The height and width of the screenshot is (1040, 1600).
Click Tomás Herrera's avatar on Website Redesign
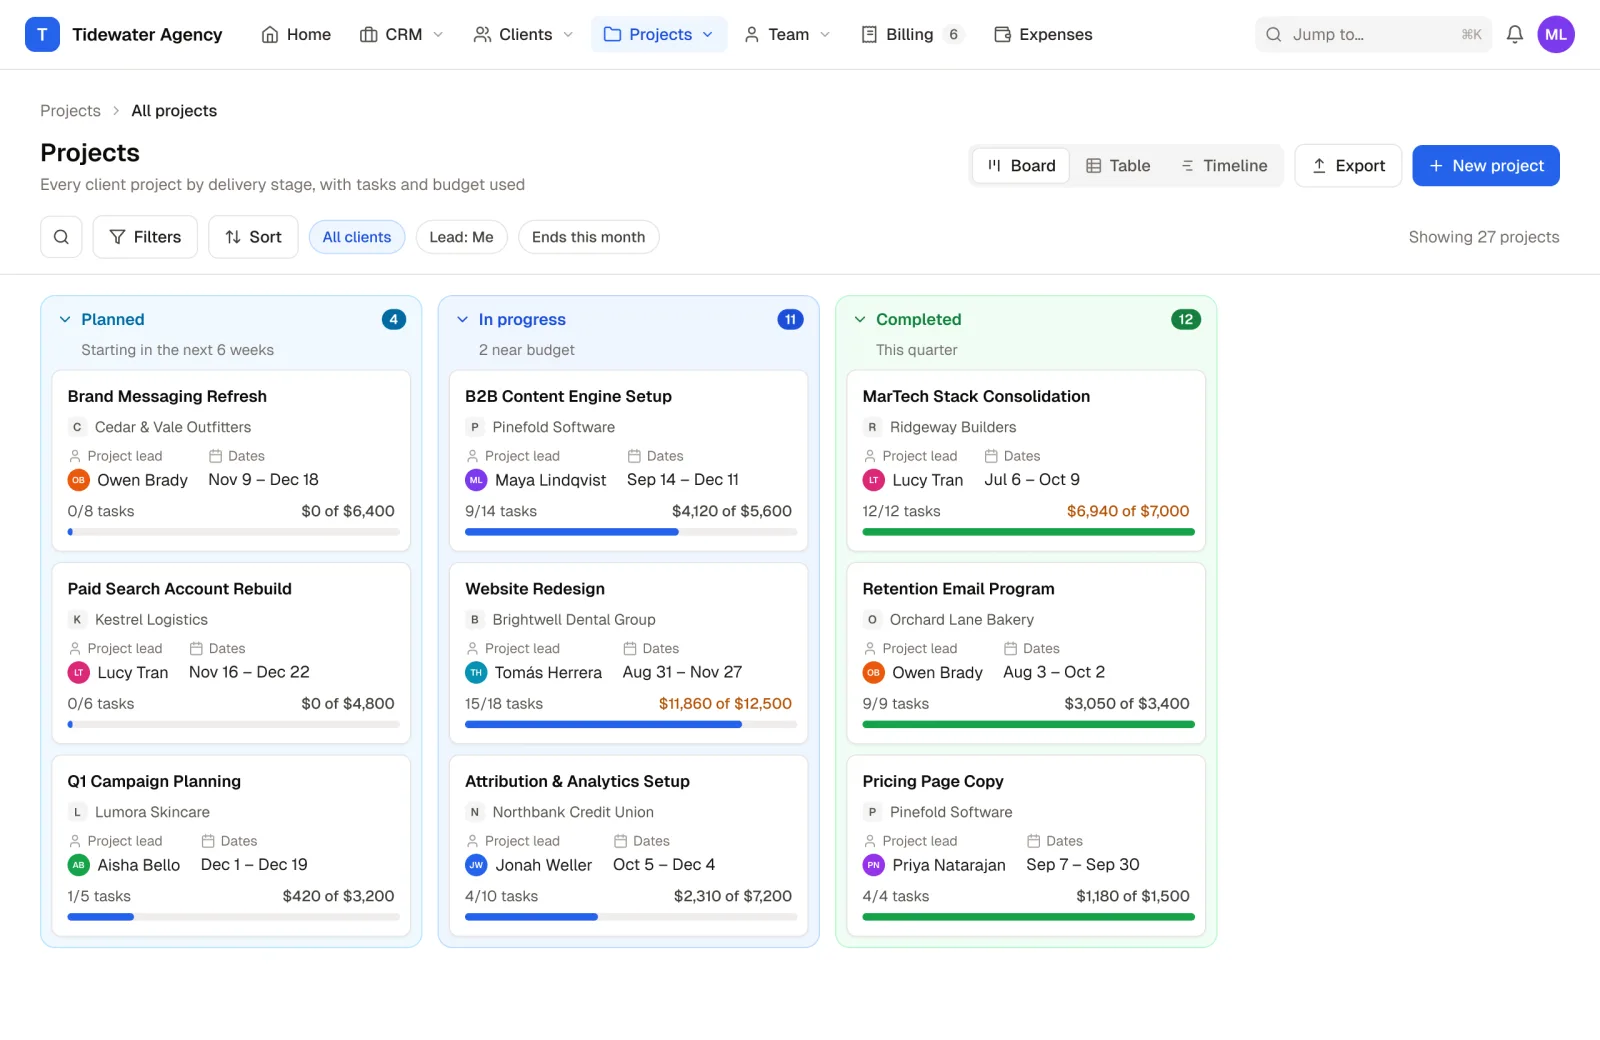476,673
